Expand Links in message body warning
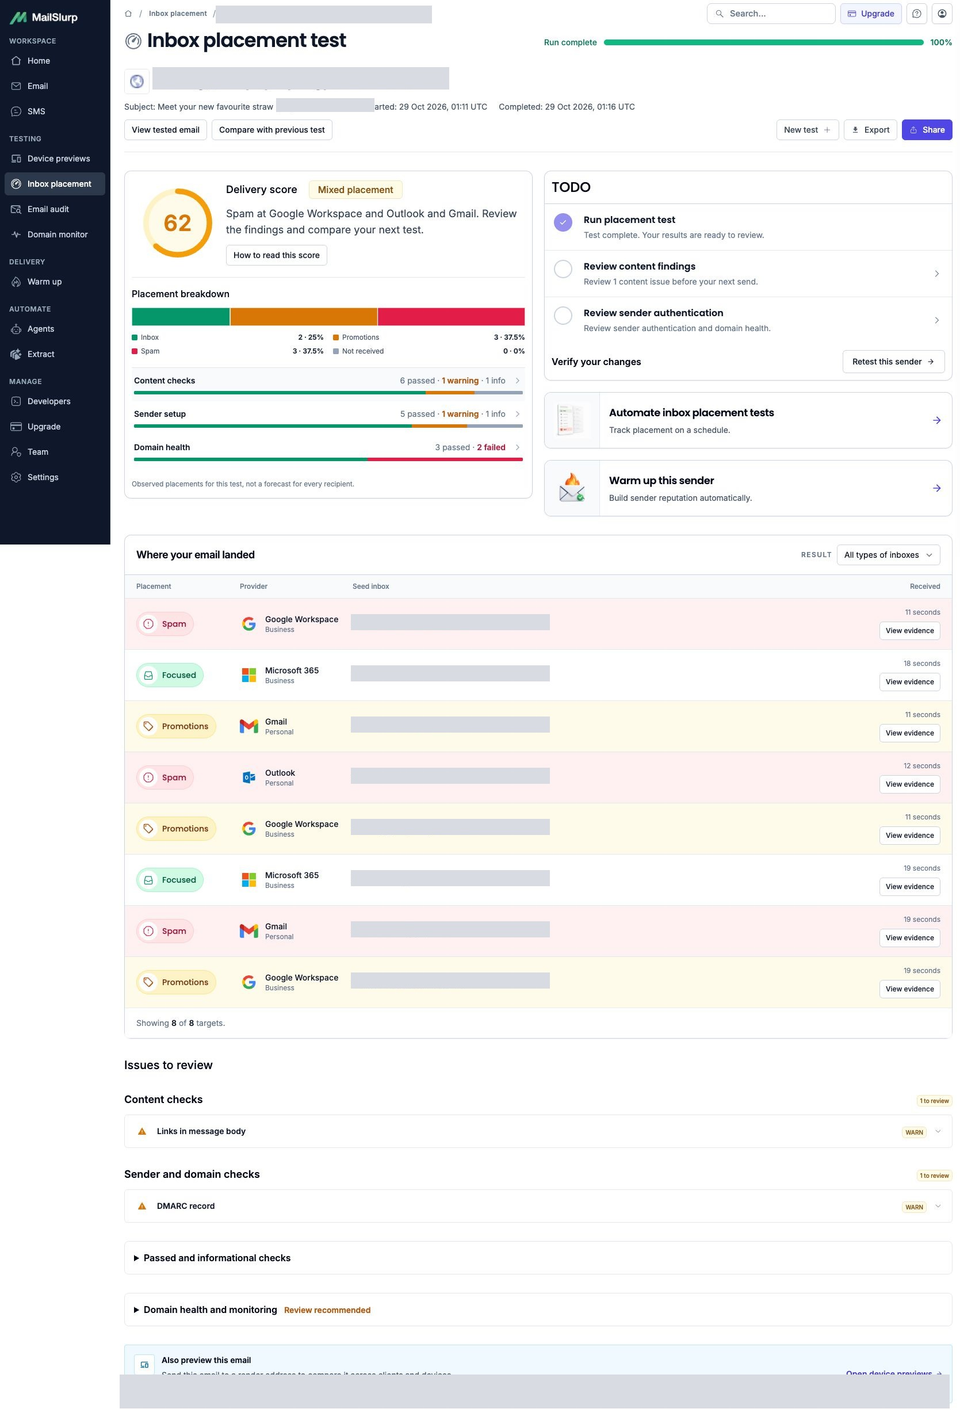The image size is (960, 1410). pos(538,1132)
